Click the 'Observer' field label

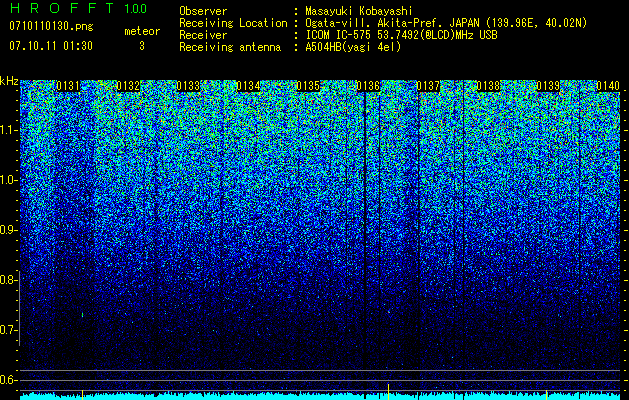coord(203,11)
